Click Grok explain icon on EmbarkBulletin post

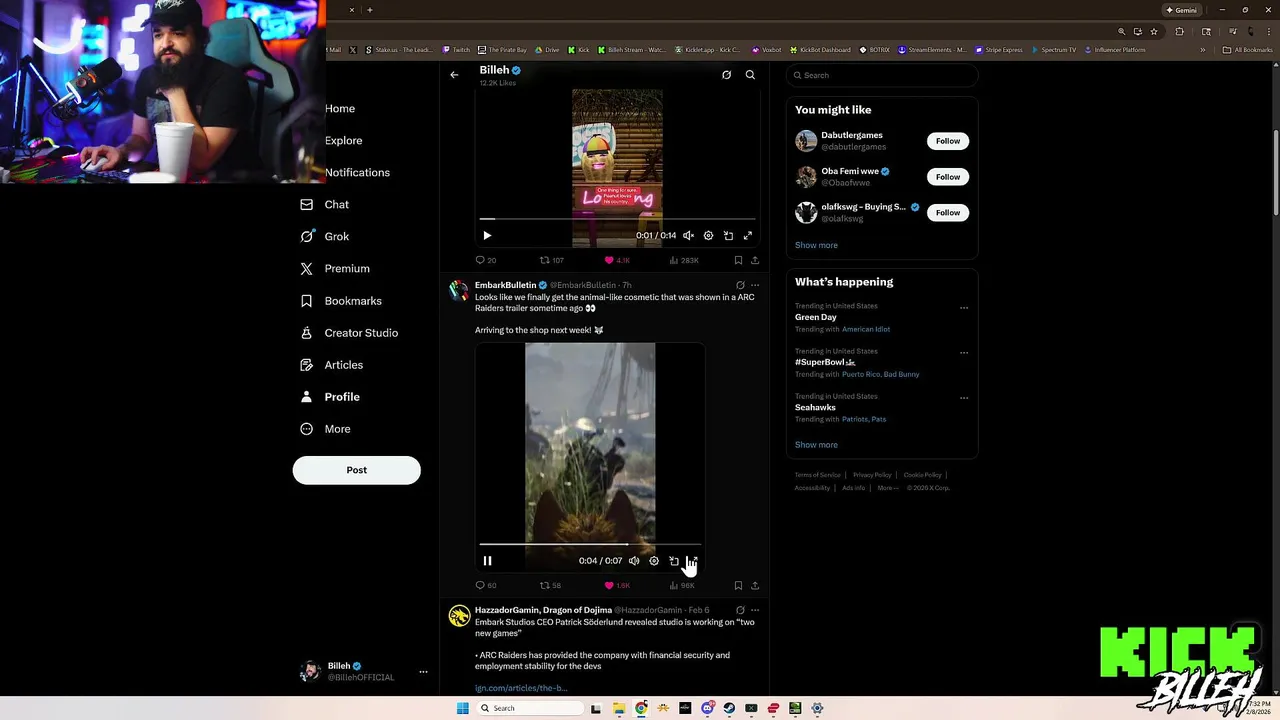coord(740,285)
